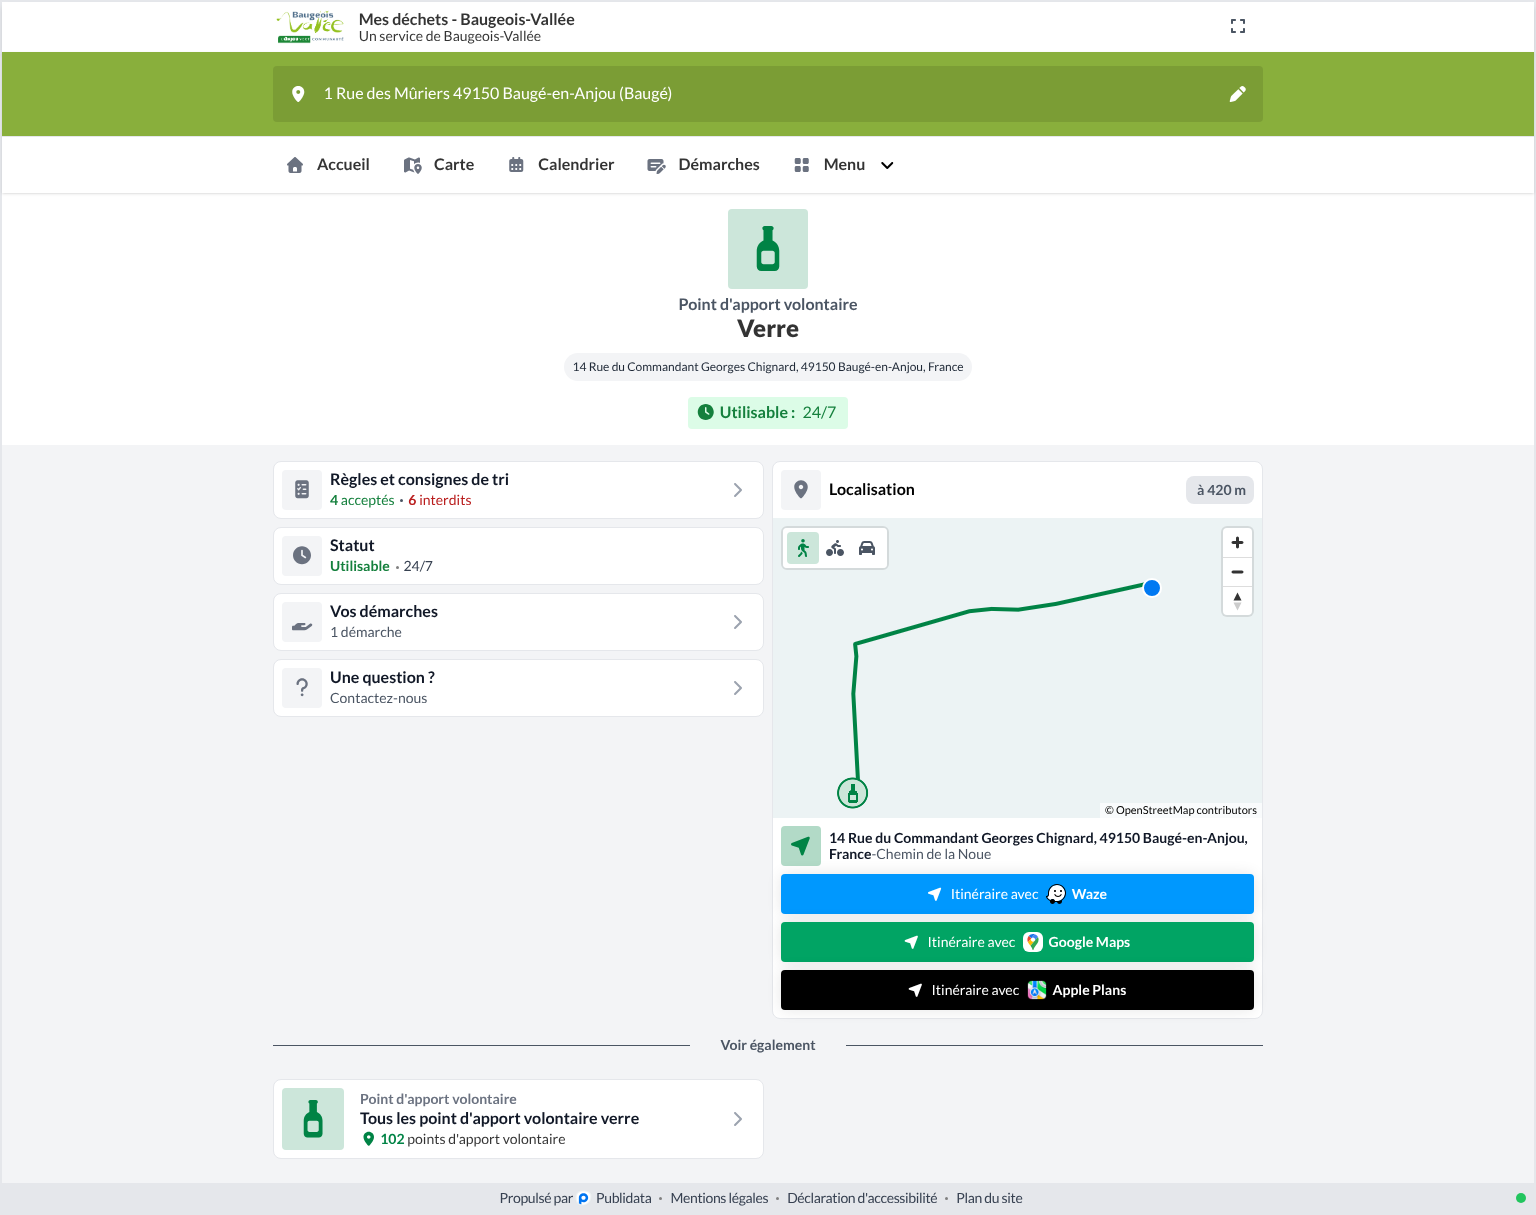
Task: Expand the Menu dropdown
Action: pyautogui.click(x=843, y=165)
